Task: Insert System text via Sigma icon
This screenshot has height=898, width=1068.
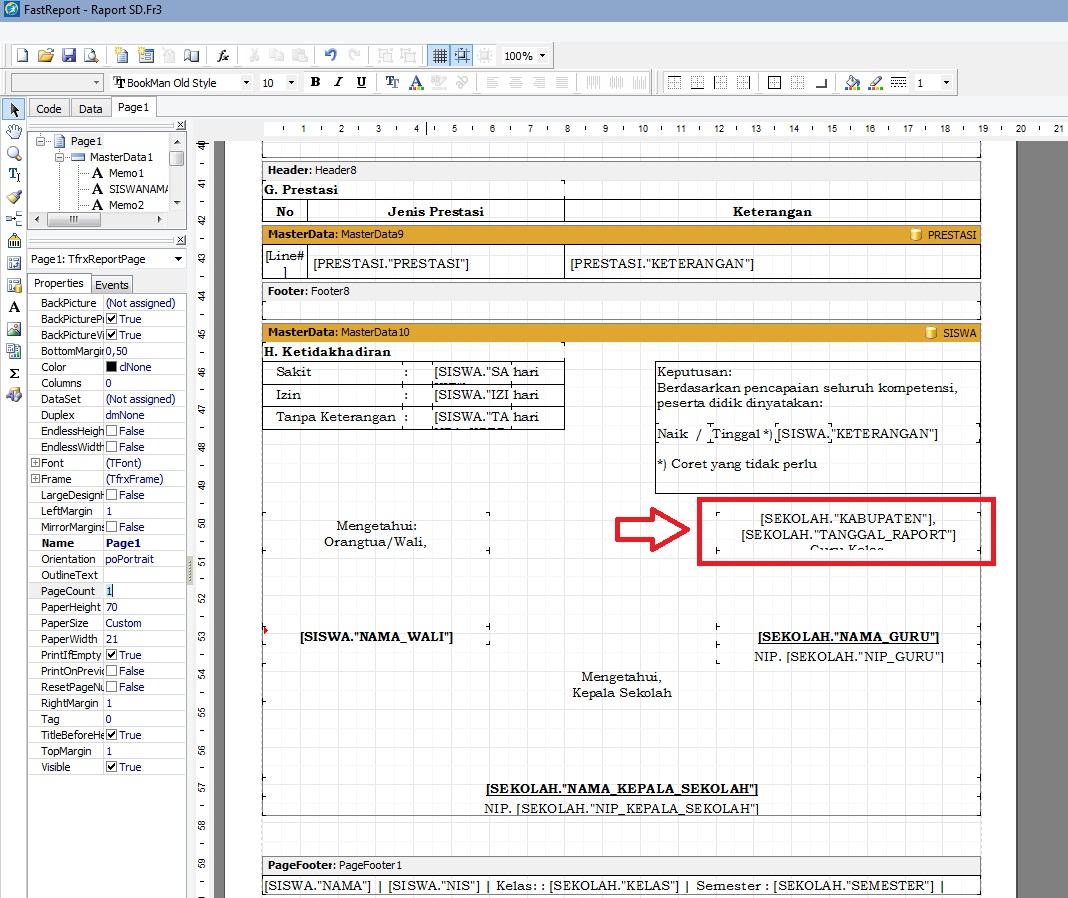Action: point(14,372)
